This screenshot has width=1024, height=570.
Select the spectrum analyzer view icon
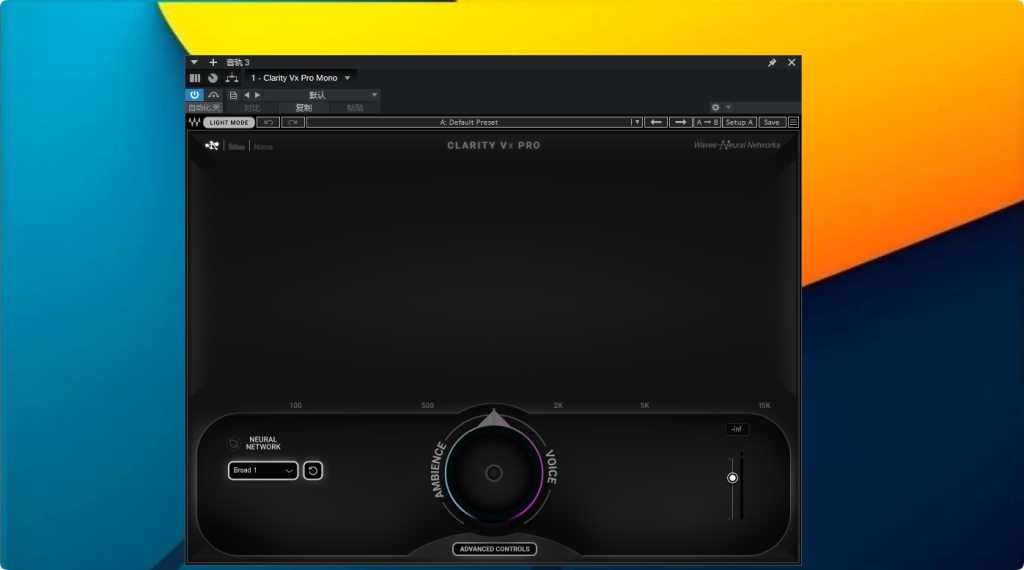click(236, 146)
